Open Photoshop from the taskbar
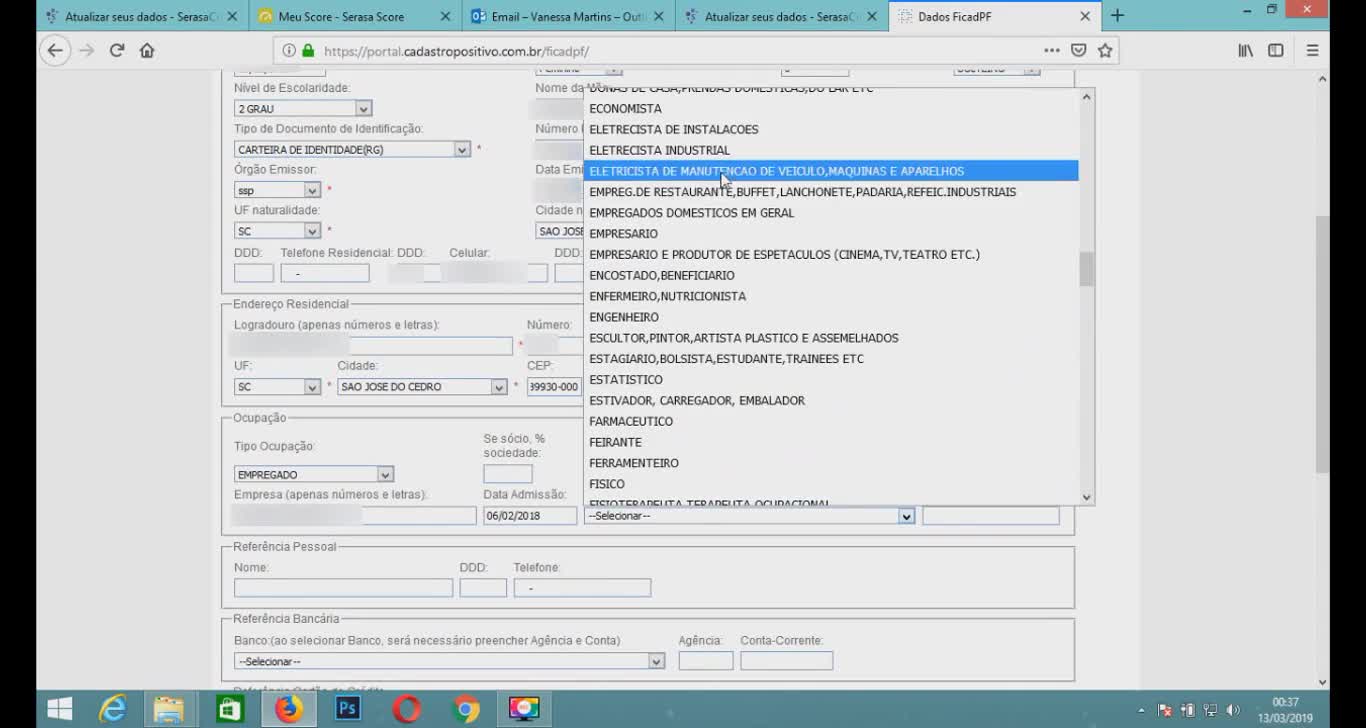This screenshot has height=728, width=1366. coord(348,709)
